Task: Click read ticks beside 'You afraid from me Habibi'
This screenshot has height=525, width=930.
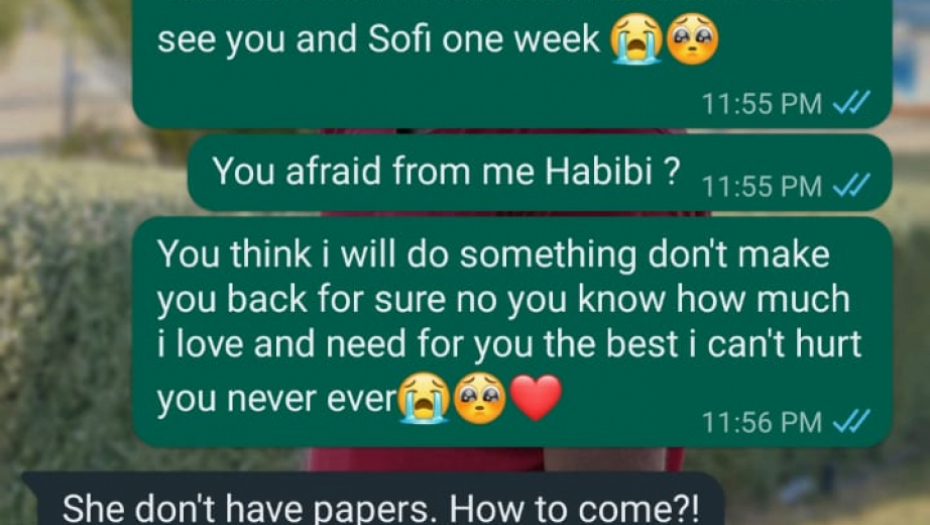Action: [x=852, y=185]
